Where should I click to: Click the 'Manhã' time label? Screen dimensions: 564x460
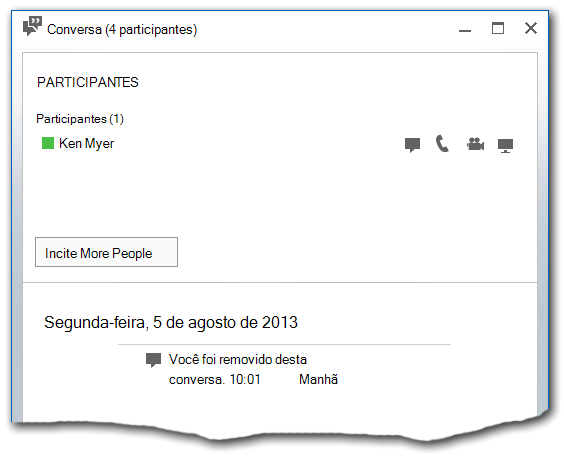(x=318, y=379)
